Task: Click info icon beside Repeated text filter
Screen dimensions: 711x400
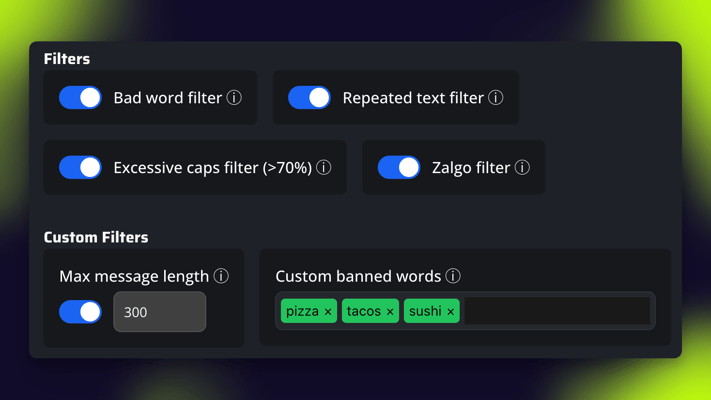Action: point(496,98)
